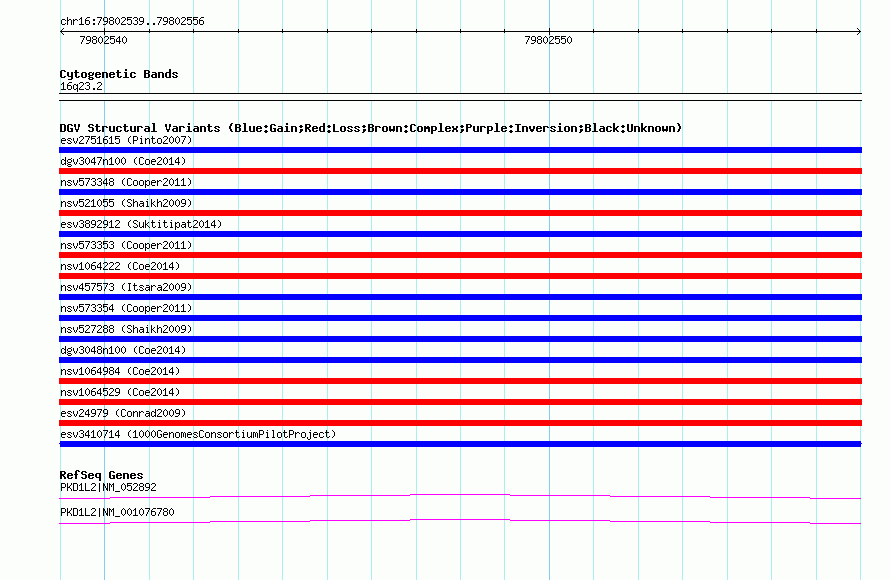Click the blue bar for nsv573348 (Cooper2011)

[460, 192]
